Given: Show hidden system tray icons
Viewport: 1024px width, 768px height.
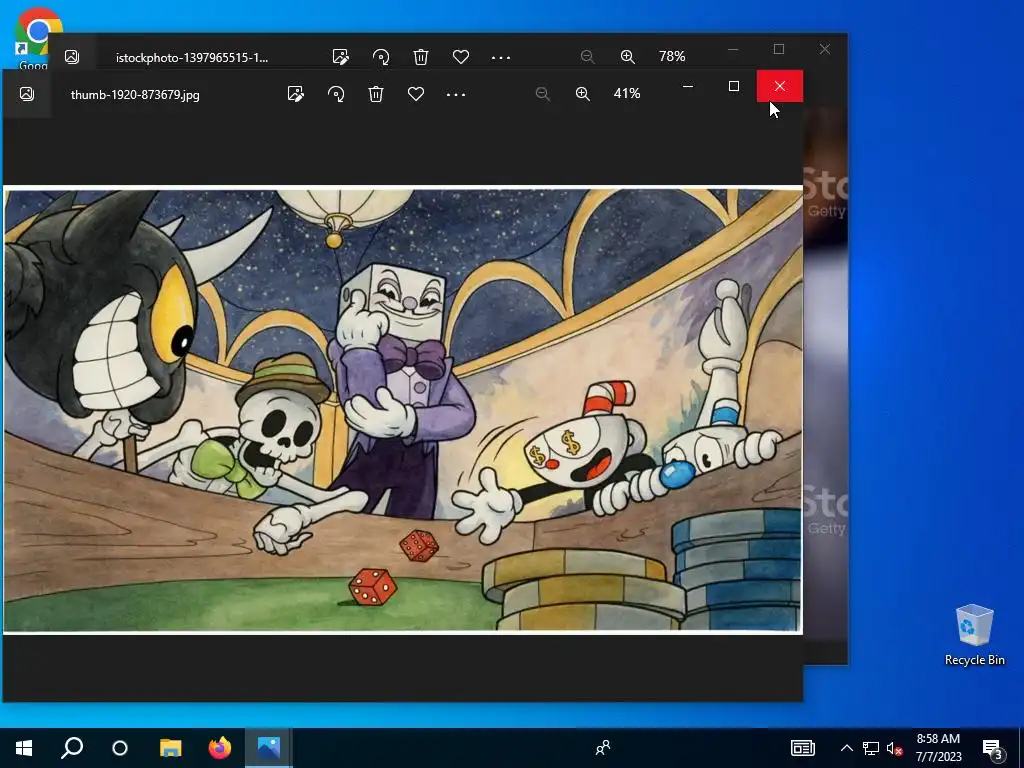Looking at the screenshot, I should (x=846, y=748).
